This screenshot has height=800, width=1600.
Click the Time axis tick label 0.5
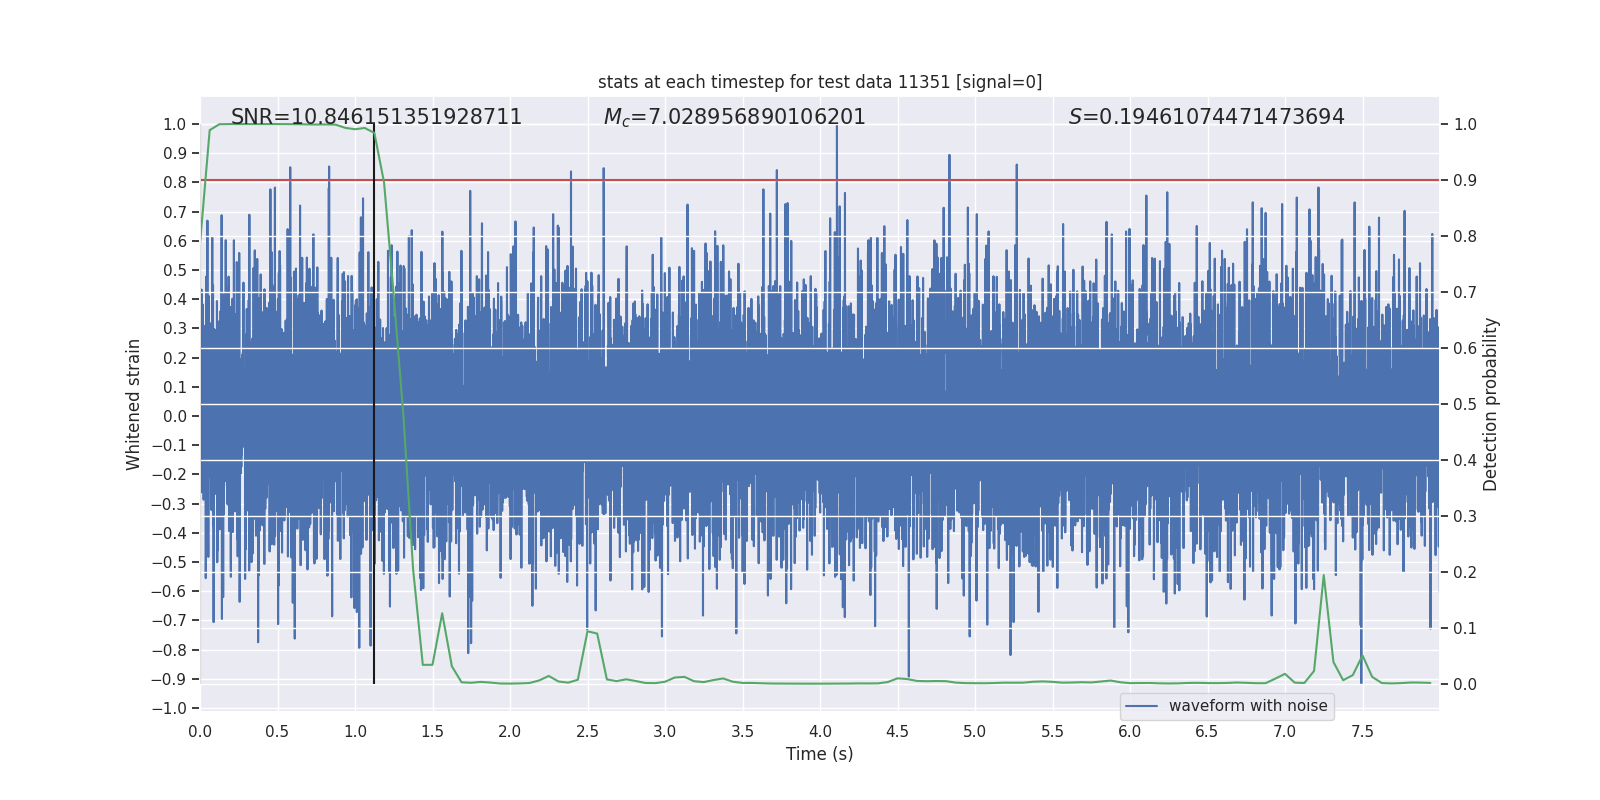277,731
